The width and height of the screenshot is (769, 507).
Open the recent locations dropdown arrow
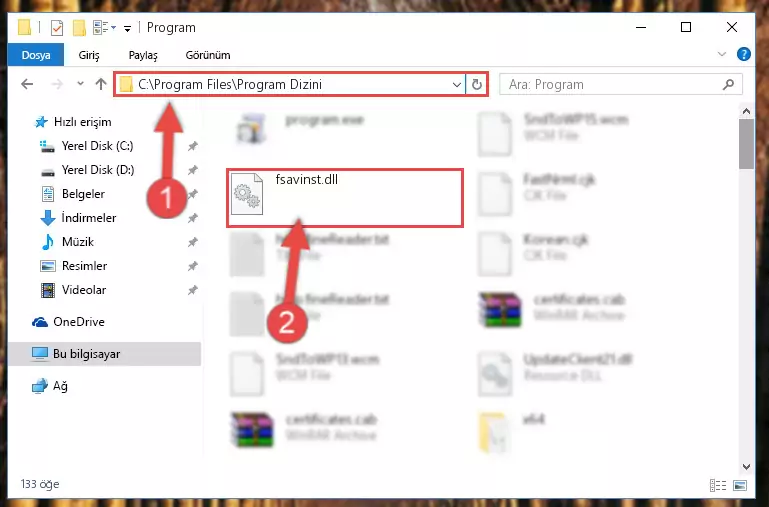tap(80, 84)
